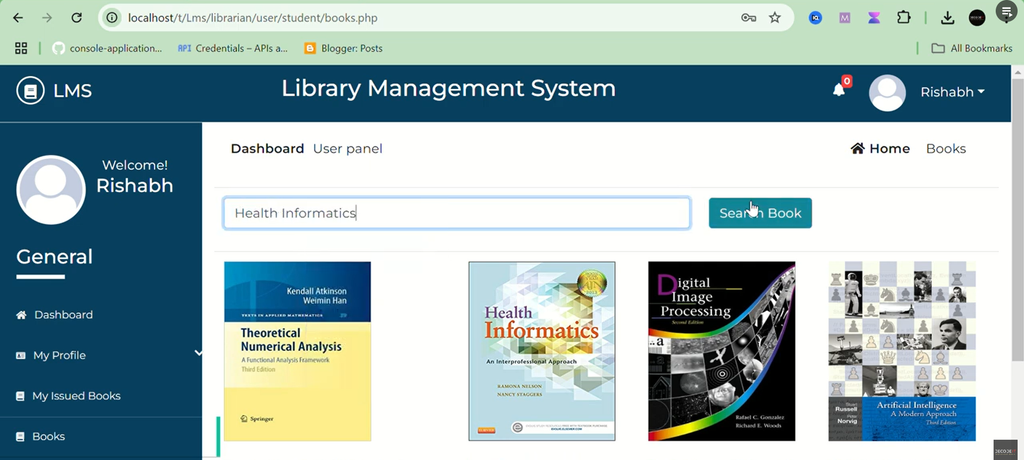The width and height of the screenshot is (1024, 460).
Task: Click the User panel subtitle text
Action: click(347, 148)
